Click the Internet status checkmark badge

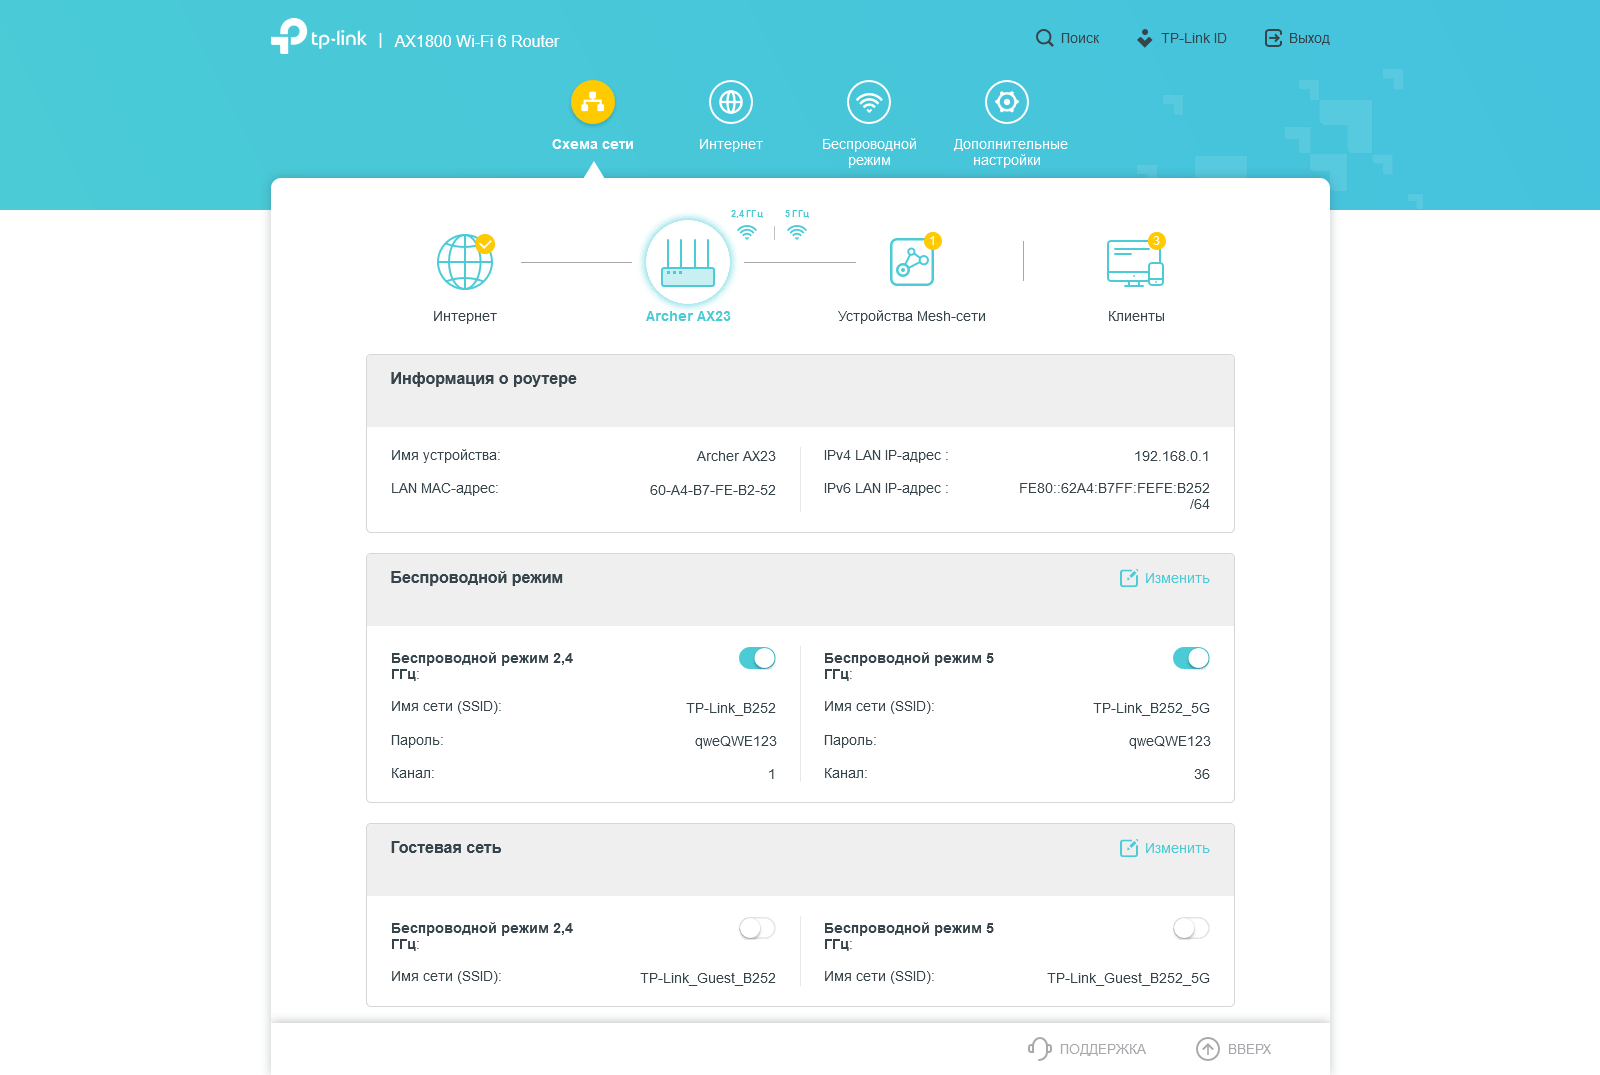[x=485, y=244]
